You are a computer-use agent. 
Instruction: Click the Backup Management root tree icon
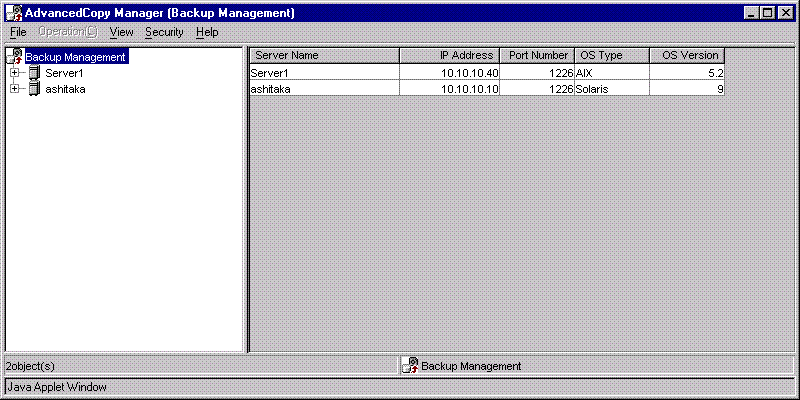point(16,56)
